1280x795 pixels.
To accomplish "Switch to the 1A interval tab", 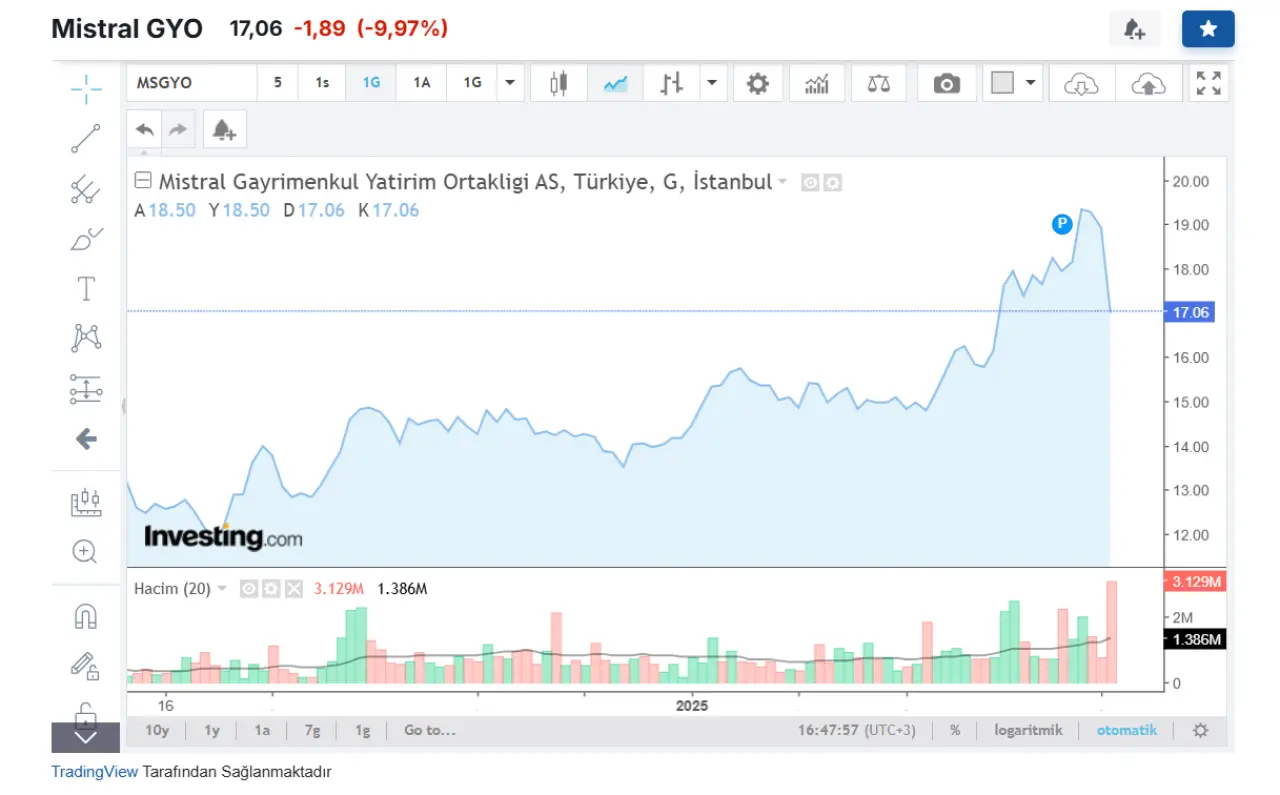I will point(421,83).
